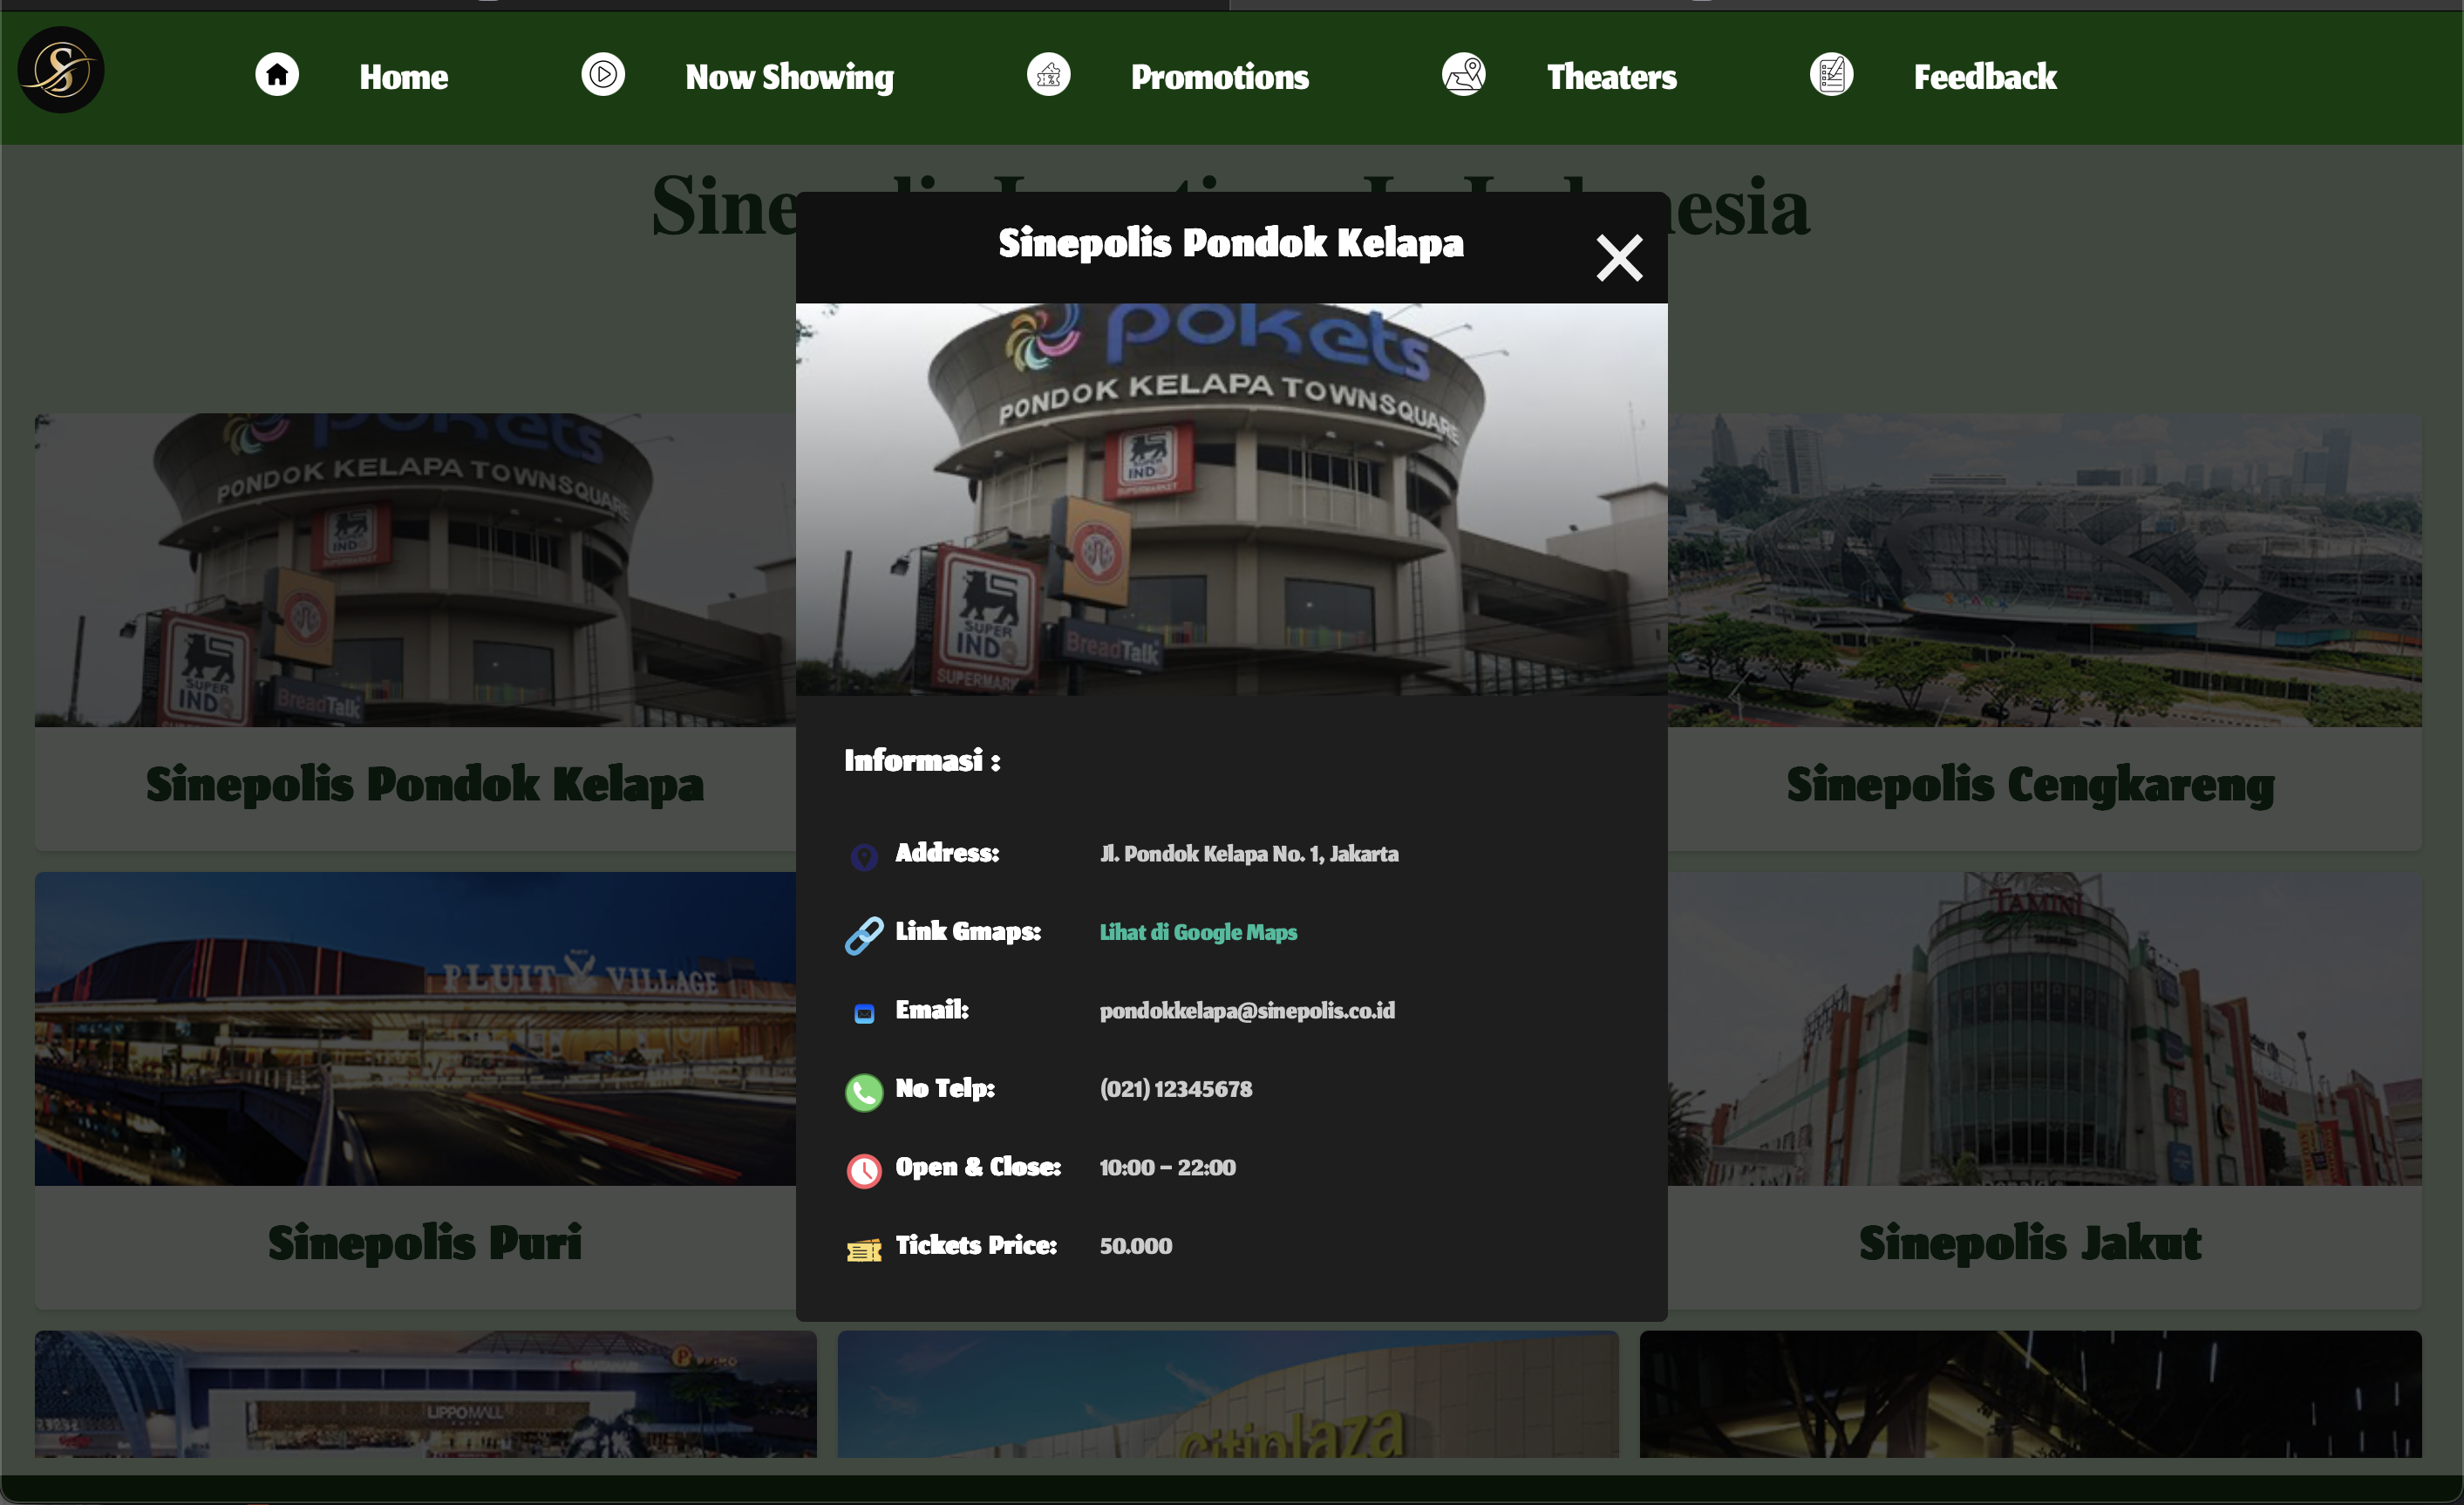Click the Pondok Kelapa Townsquare photo in popup
Viewport: 2464px width, 1505px height.
point(1230,500)
